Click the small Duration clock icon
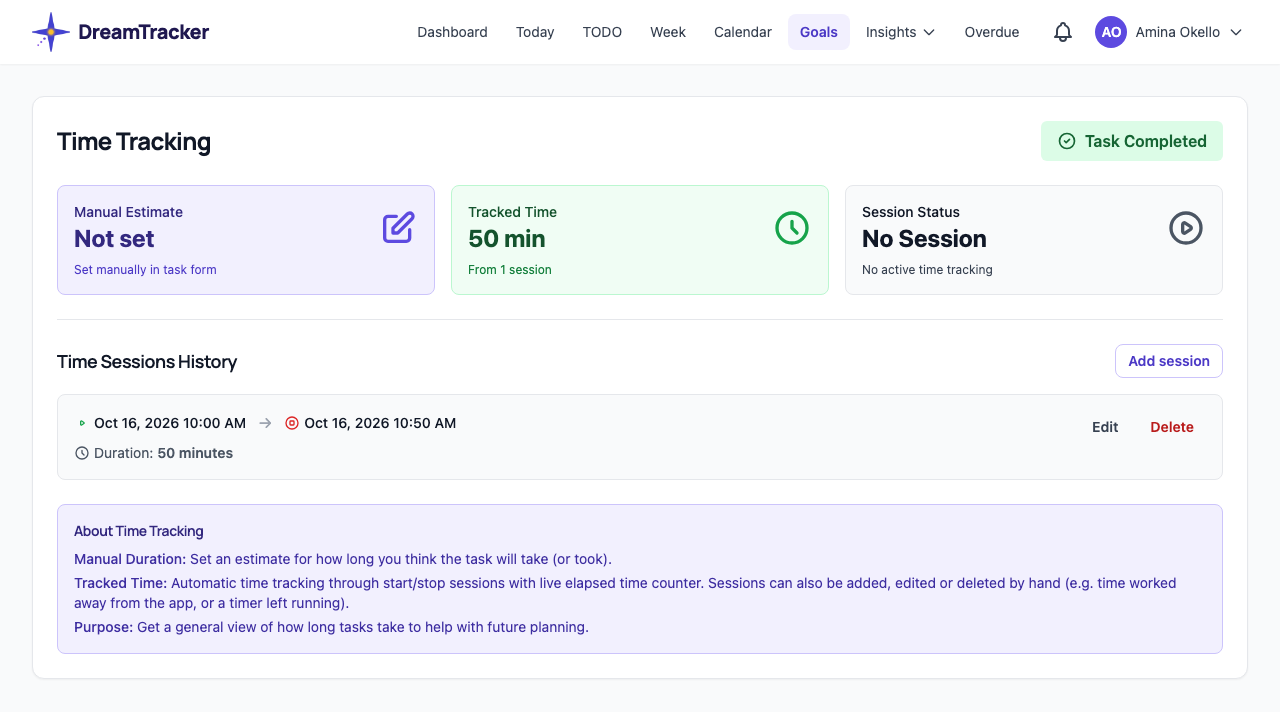 [82, 453]
